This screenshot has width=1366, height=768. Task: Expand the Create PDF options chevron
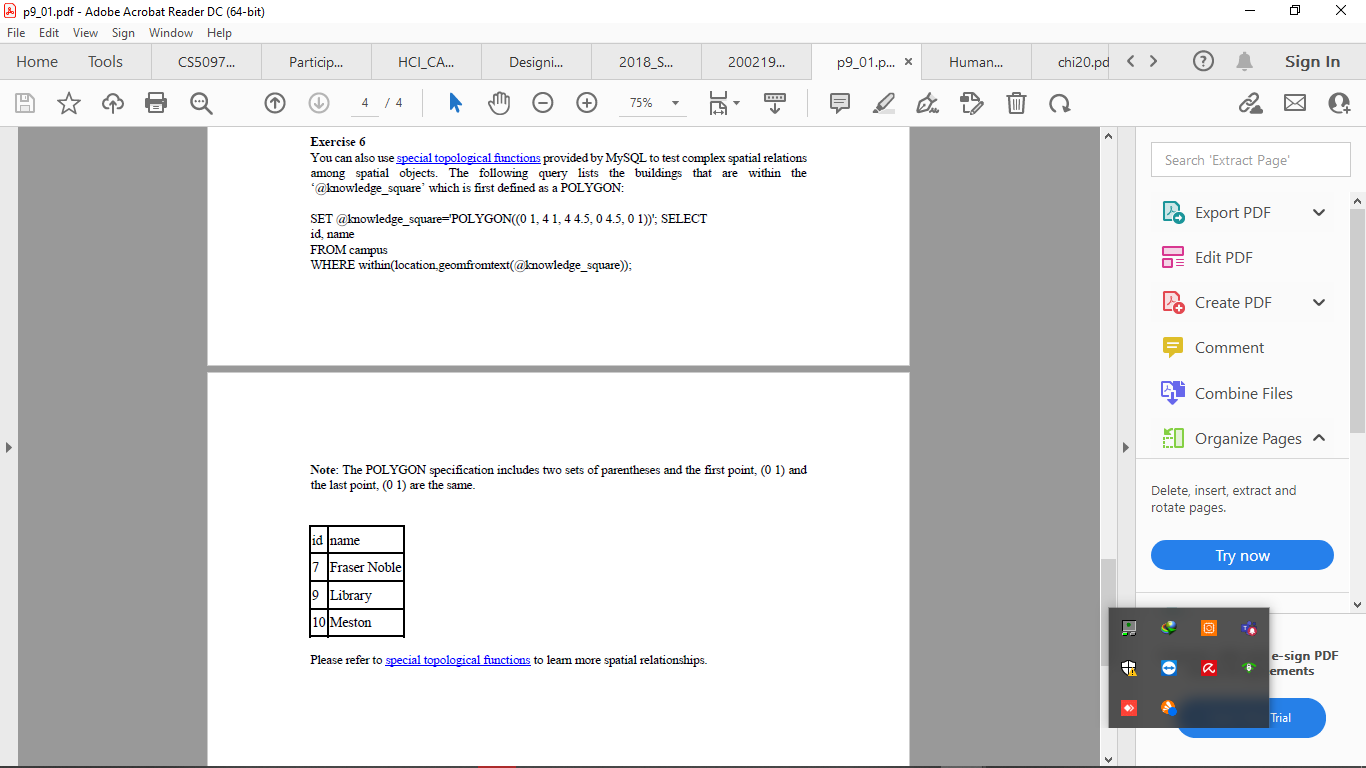(x=1319, y=302)
